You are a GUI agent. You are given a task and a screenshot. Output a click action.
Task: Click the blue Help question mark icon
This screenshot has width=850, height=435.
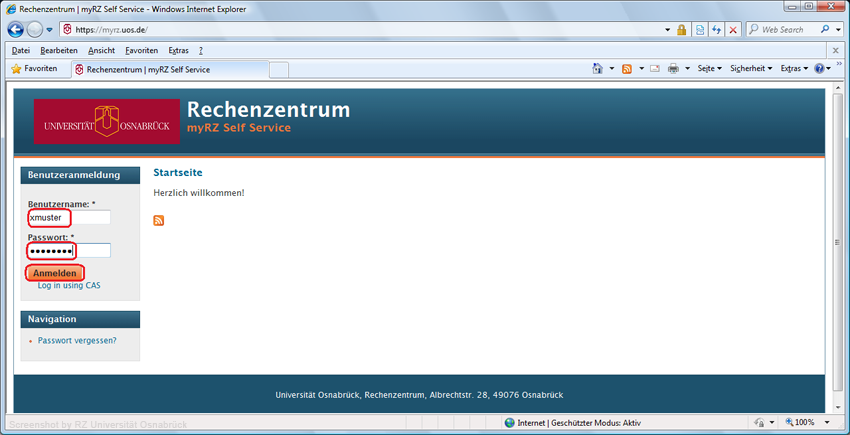(819, 69)
